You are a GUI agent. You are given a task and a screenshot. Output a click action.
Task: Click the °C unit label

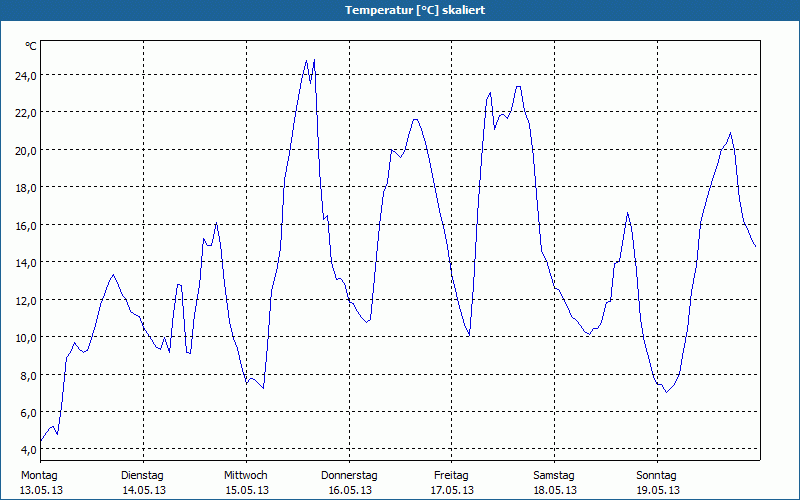[31, 46]
